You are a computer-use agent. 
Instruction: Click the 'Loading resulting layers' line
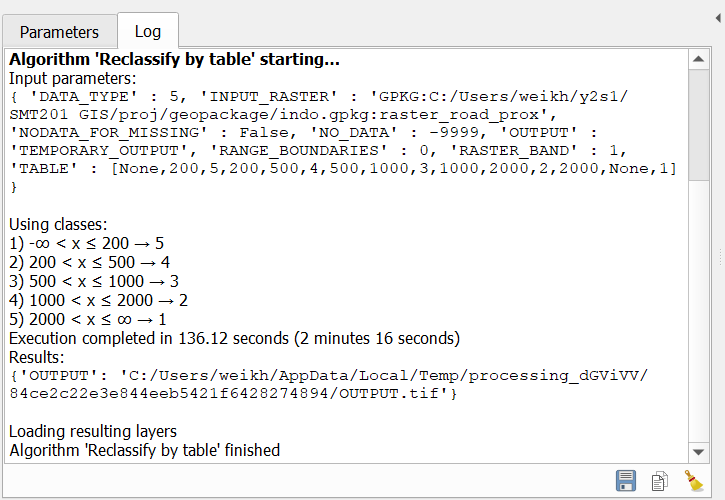pos(93,431)
